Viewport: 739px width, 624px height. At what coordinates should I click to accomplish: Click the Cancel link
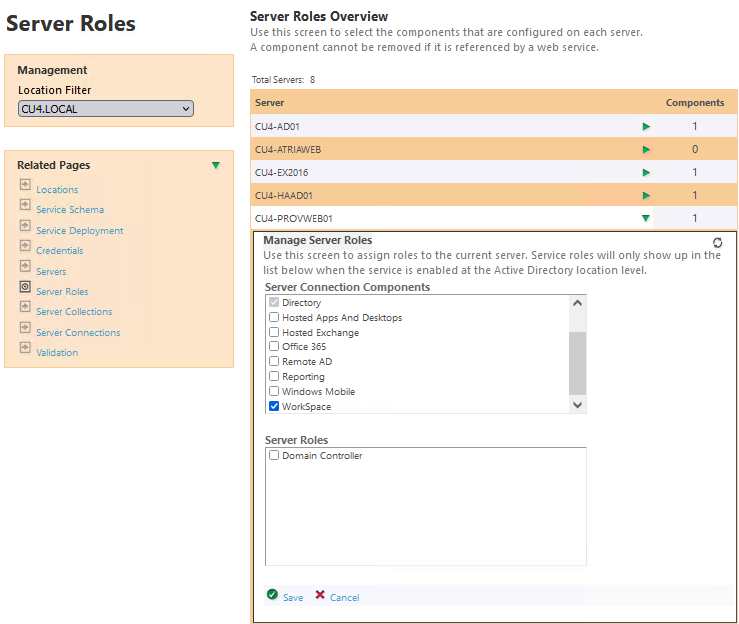click(x=344, y=598)
